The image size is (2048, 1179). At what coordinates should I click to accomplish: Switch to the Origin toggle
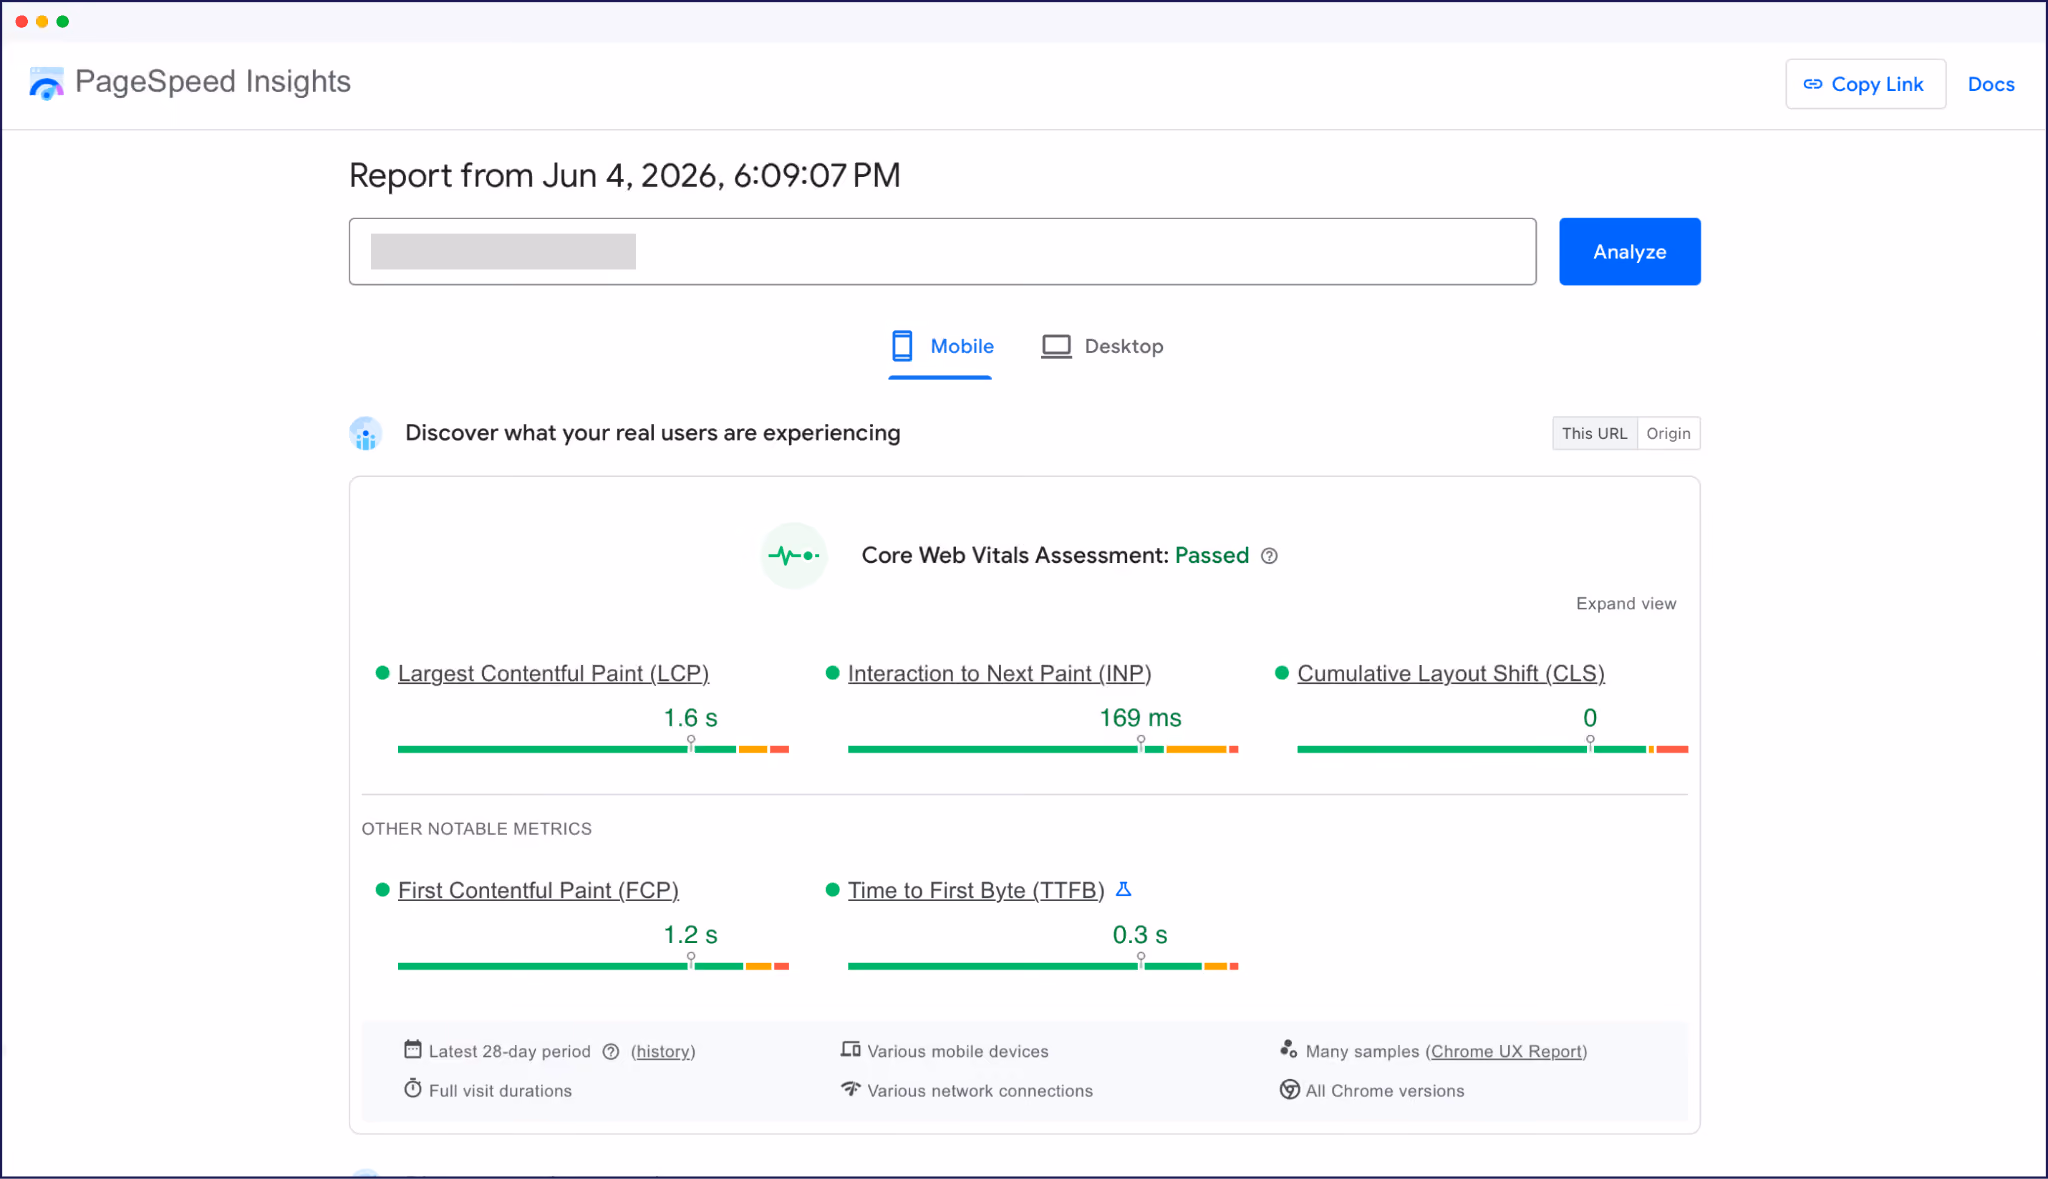[1669, 433]
